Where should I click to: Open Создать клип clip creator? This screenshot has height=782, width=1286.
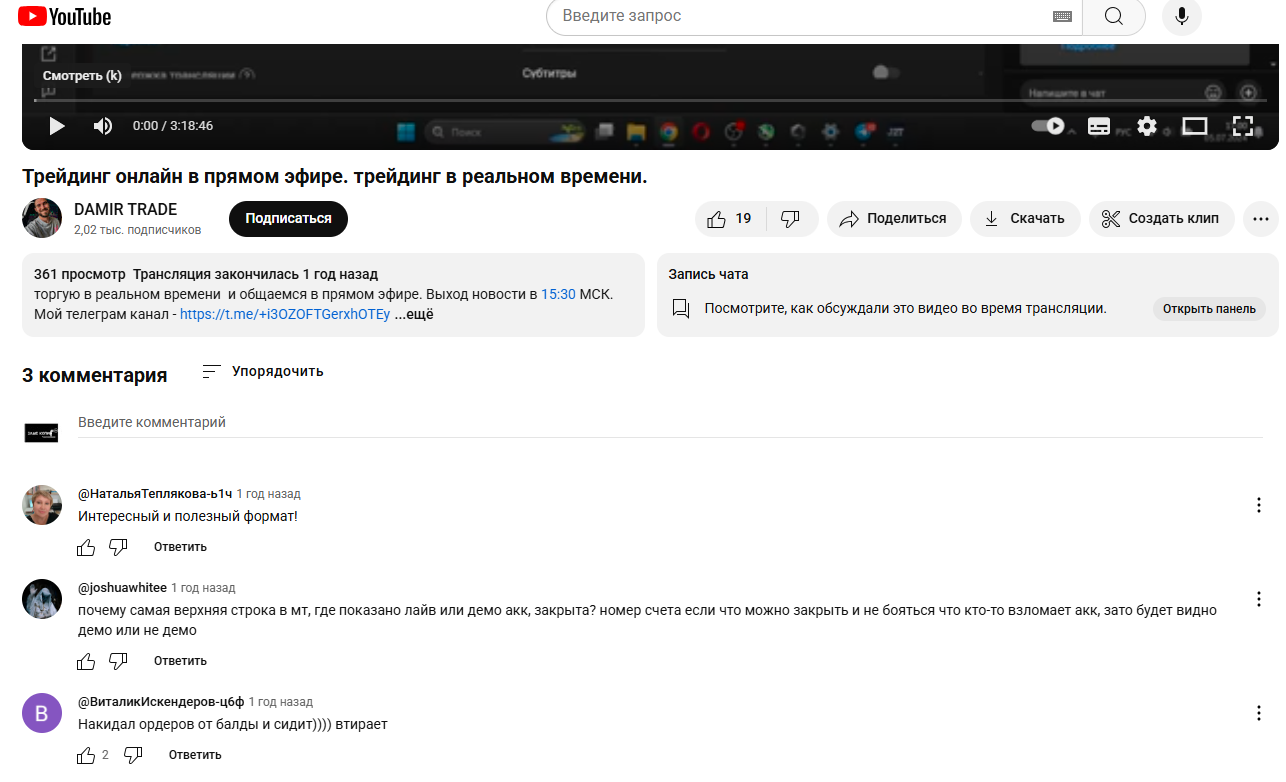coord(1161,219)
